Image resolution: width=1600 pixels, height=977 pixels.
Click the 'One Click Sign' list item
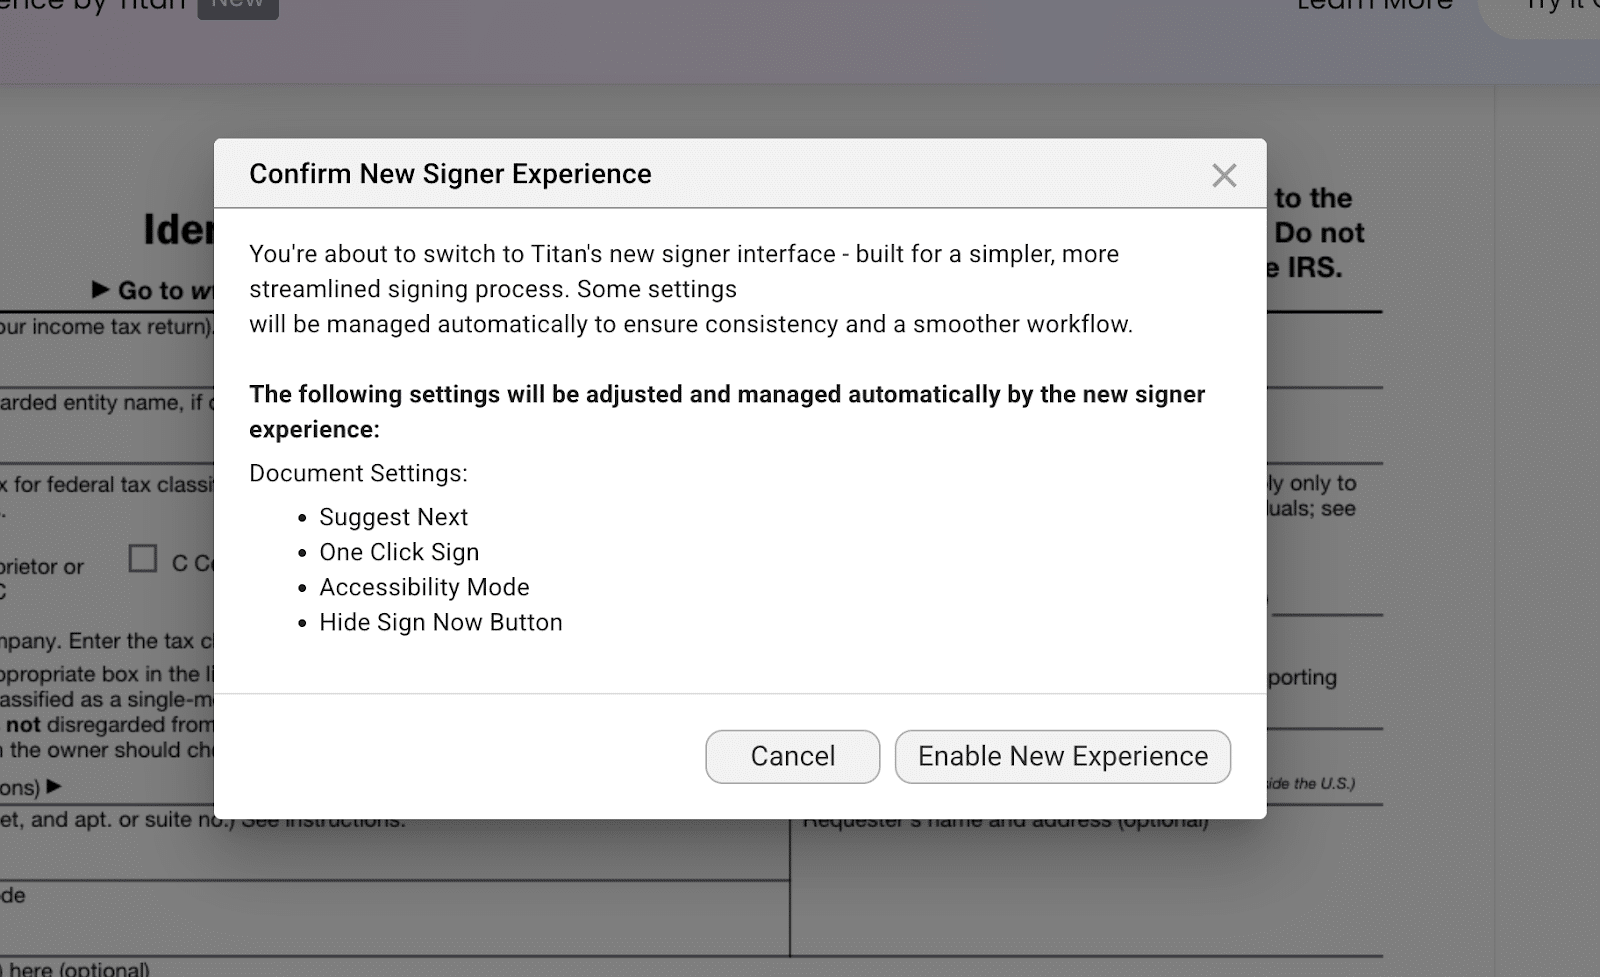click(399, 552)
